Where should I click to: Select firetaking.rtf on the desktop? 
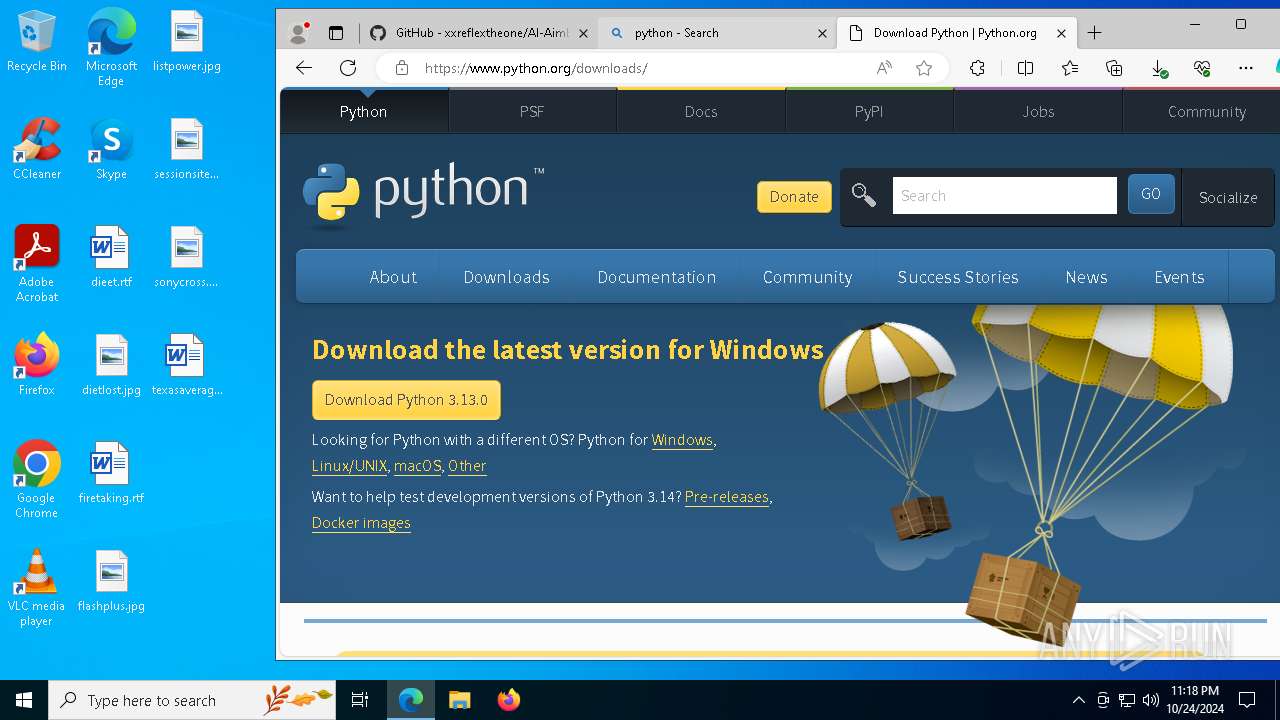click(111, 473)
